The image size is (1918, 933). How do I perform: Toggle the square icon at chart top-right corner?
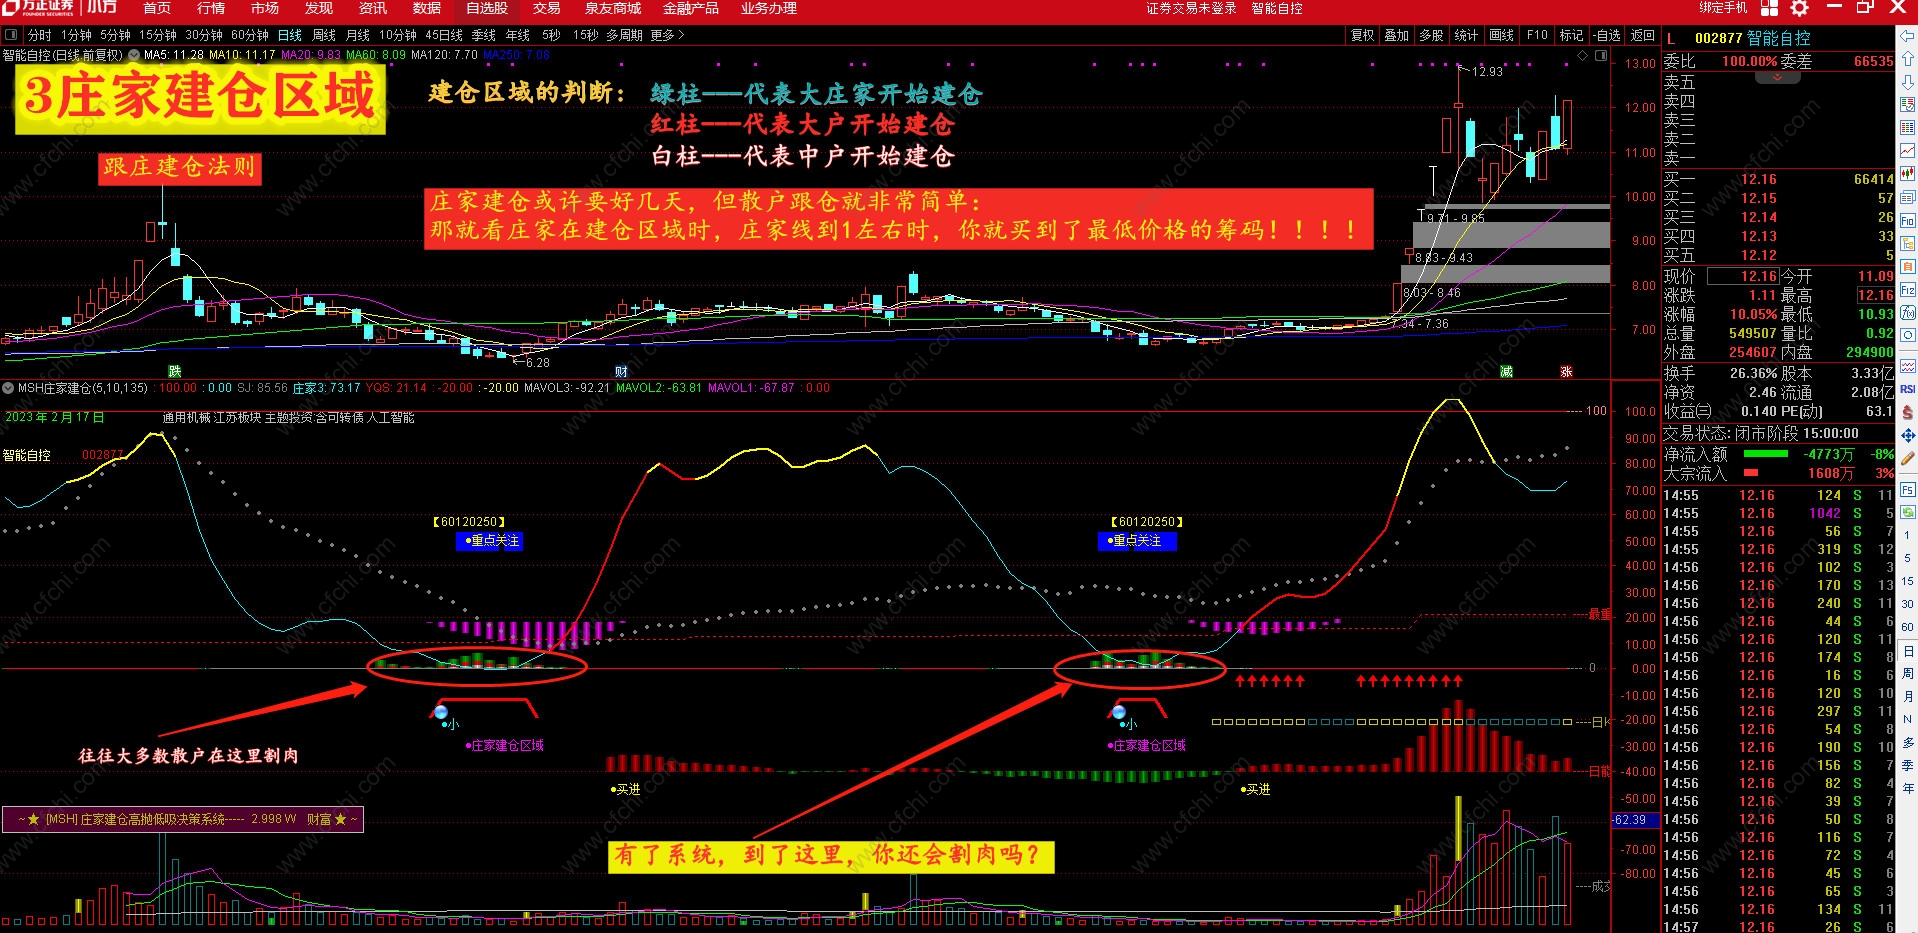[x=1601, y=56]
